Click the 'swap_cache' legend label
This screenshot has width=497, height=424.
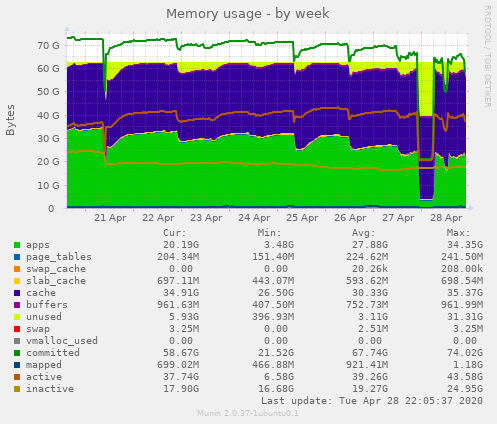[56, 269]
